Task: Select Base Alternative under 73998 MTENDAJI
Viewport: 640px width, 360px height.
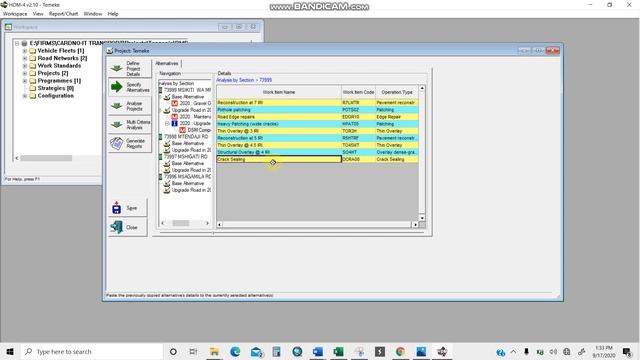Action: coord(188,144)
